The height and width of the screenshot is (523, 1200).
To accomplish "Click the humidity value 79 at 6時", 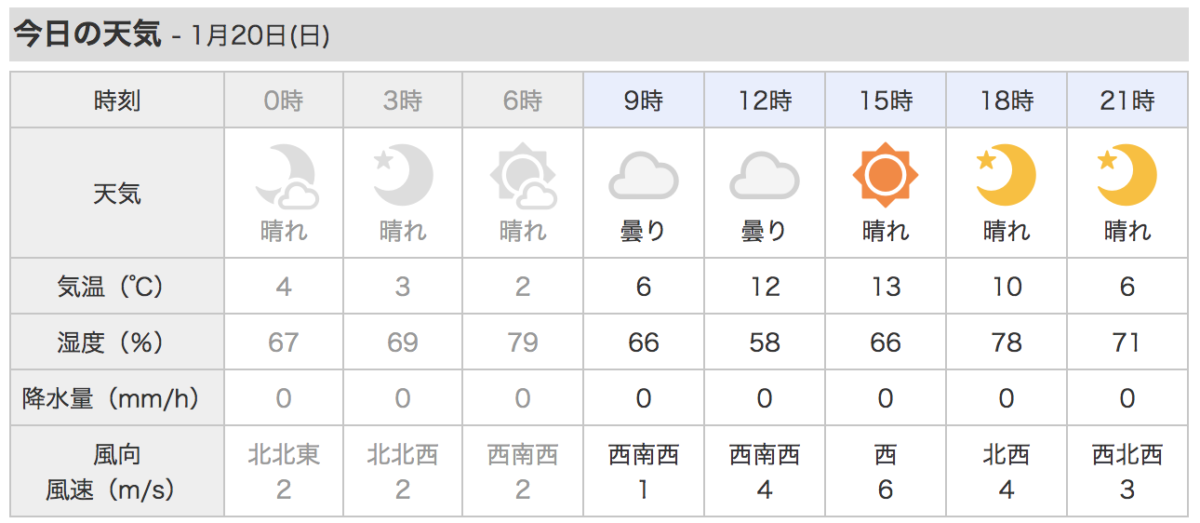I will (x=523, y=343).
